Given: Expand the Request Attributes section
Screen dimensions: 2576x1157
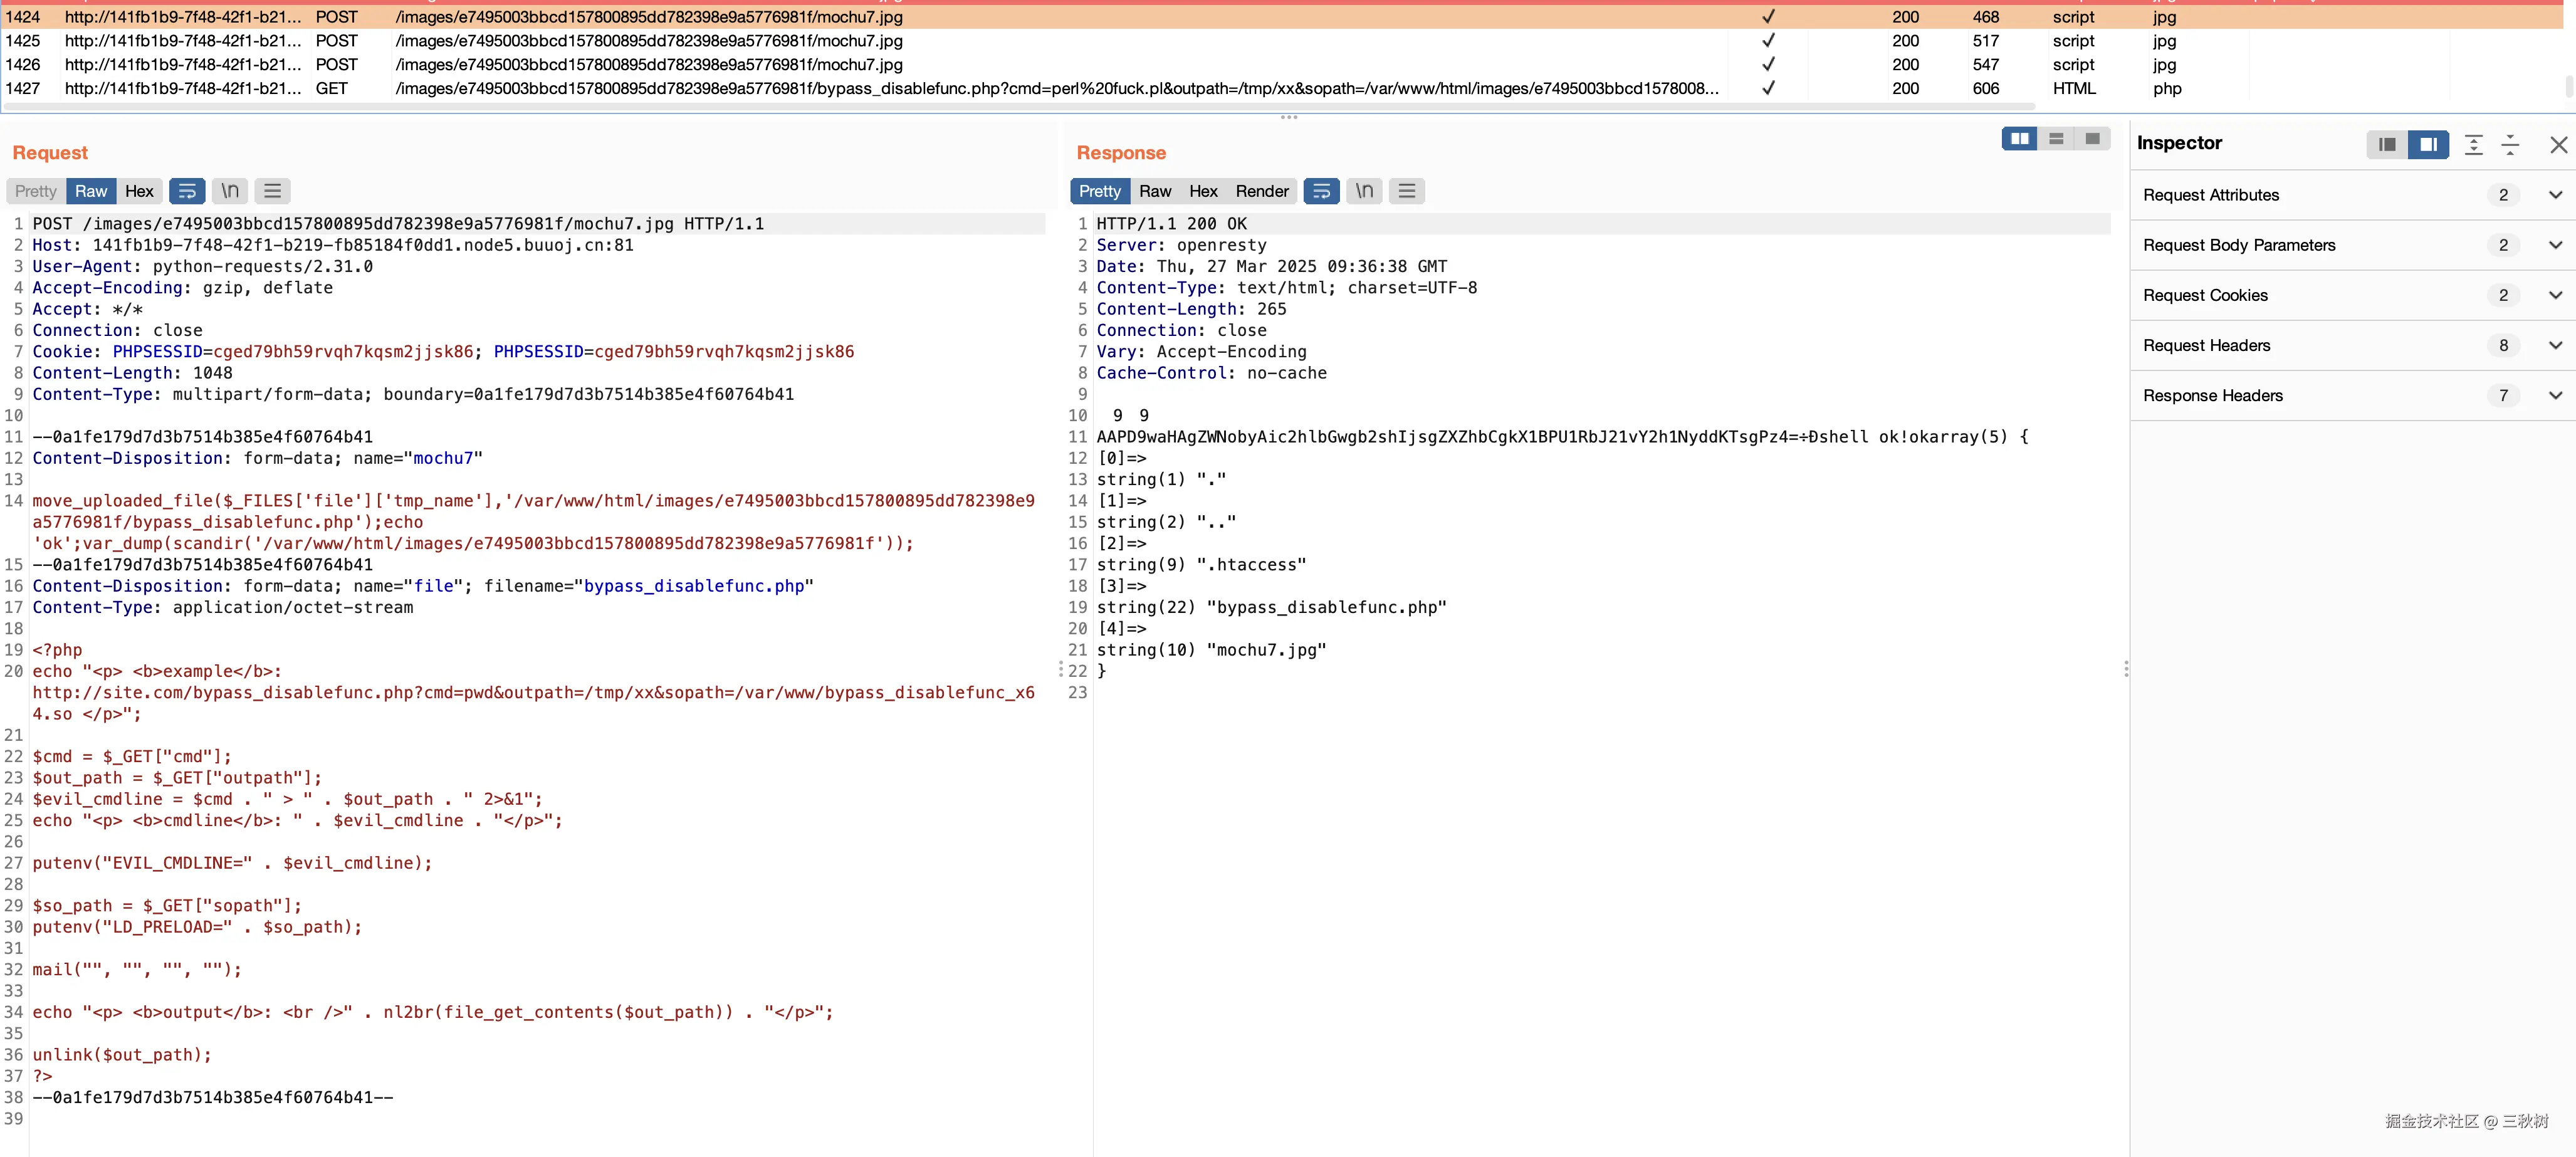Looking at the screenshot, I should [x=2555, y=195].
